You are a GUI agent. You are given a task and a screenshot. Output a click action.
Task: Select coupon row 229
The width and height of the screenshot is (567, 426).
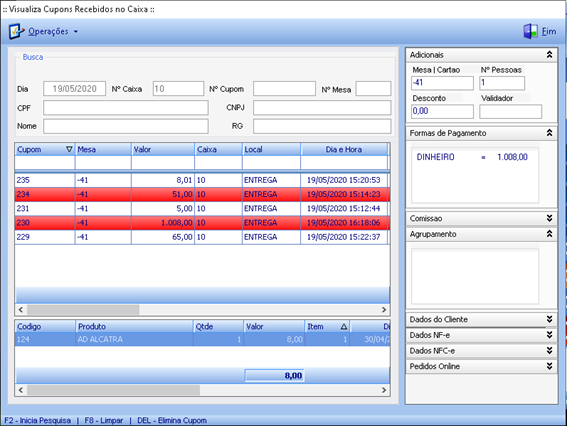click(202, 237)
